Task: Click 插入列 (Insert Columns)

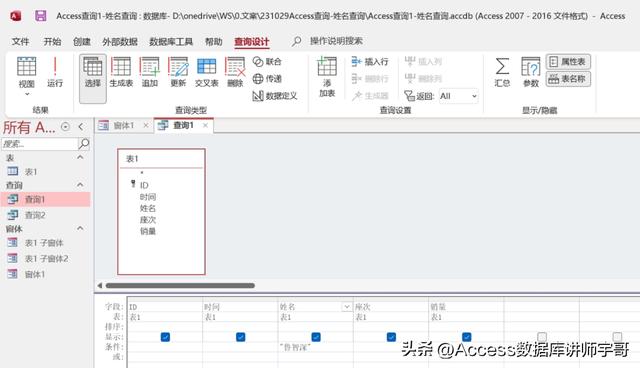Action: pyautogui.click(x=423, y=62)
